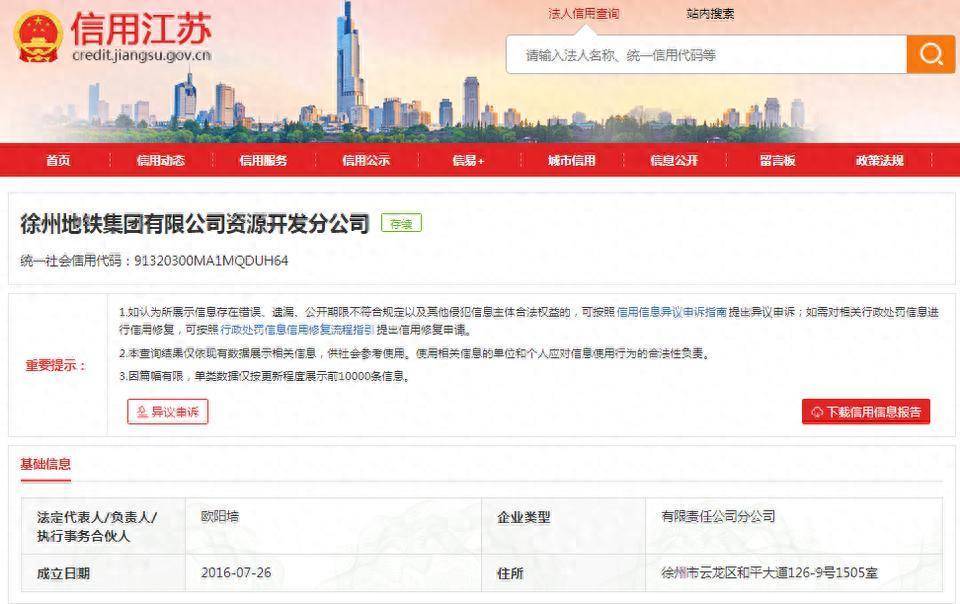Focus the legal entity name search field

click(707, 54)
